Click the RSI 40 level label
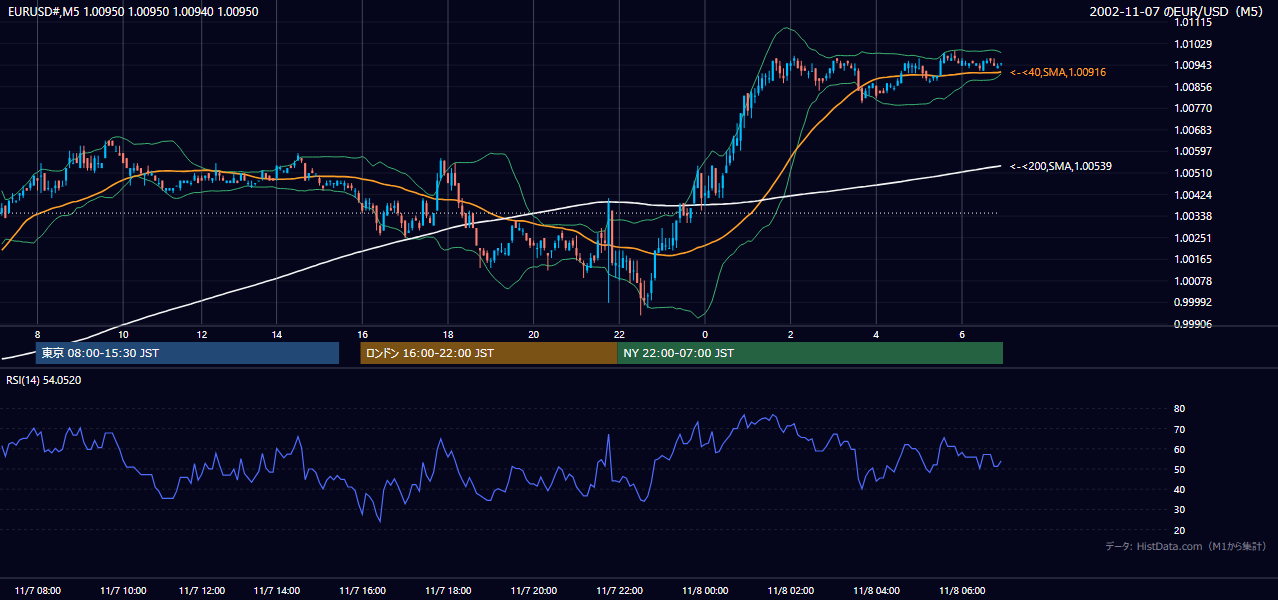Viewport: 1278px width, 600px height. tap(1179, 489)
